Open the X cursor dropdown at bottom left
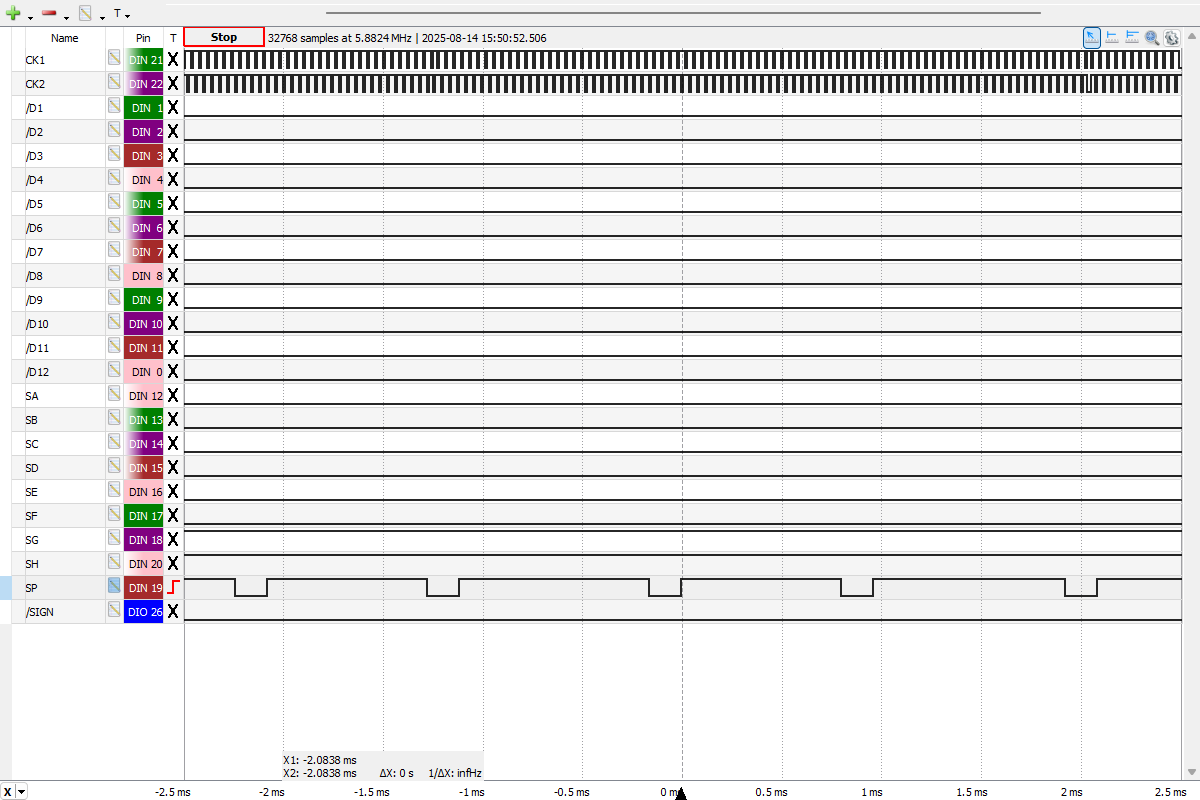The height and width of the screenshot is (800, 1200). 22,792
